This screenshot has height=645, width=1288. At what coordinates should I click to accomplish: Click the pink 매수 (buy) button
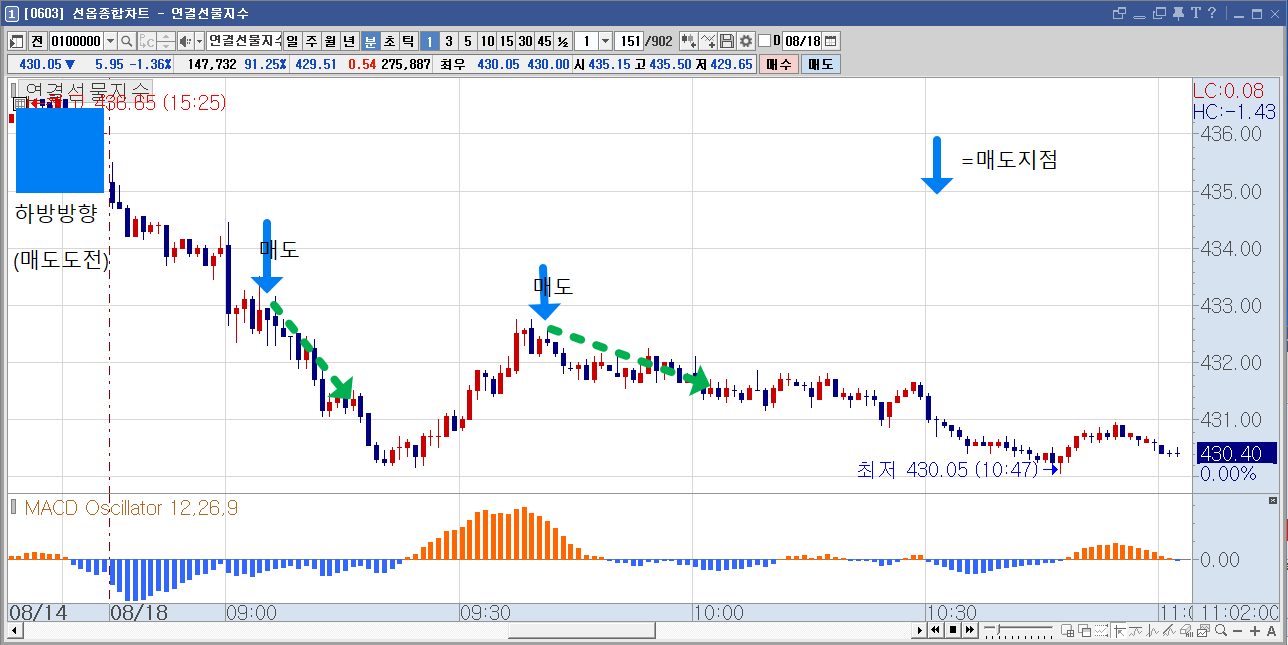point(779,64)
